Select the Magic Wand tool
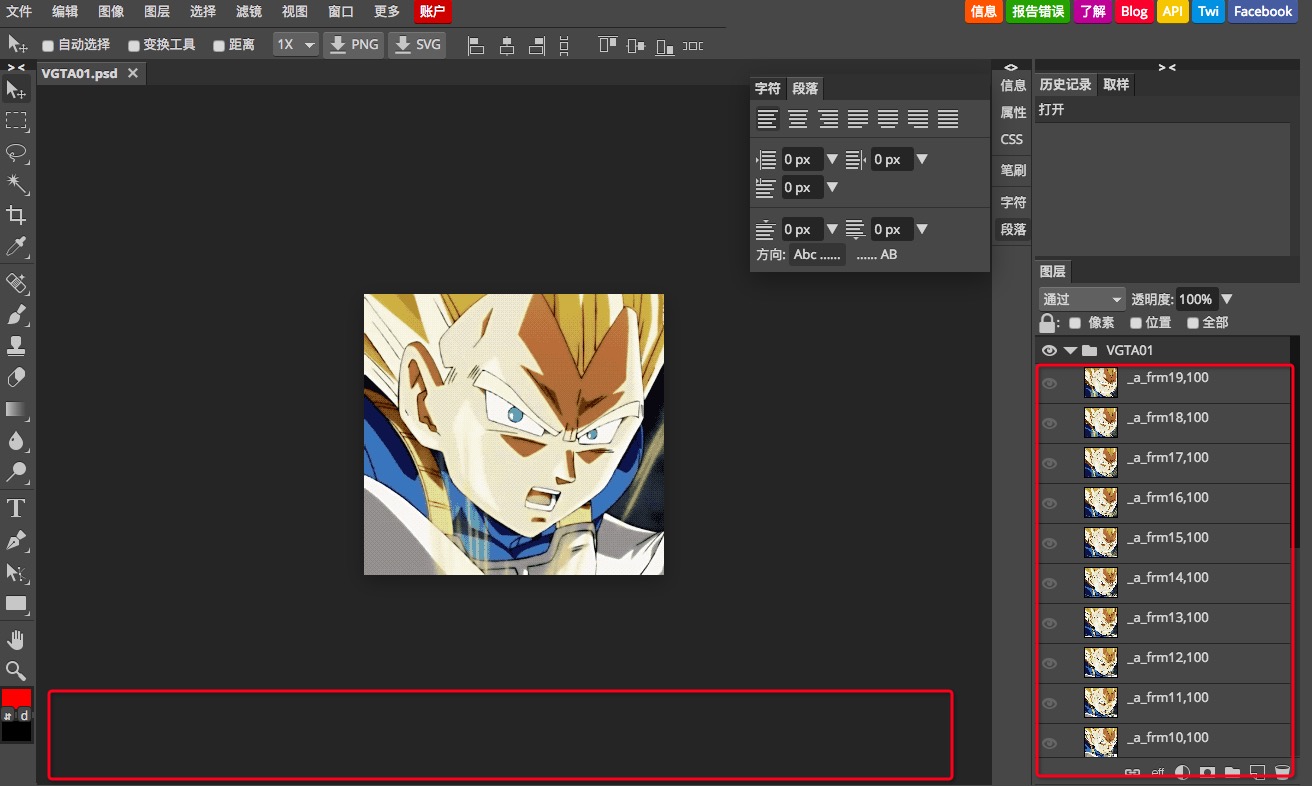This screenshot has height=786, width=1312. tap(16, 184)
